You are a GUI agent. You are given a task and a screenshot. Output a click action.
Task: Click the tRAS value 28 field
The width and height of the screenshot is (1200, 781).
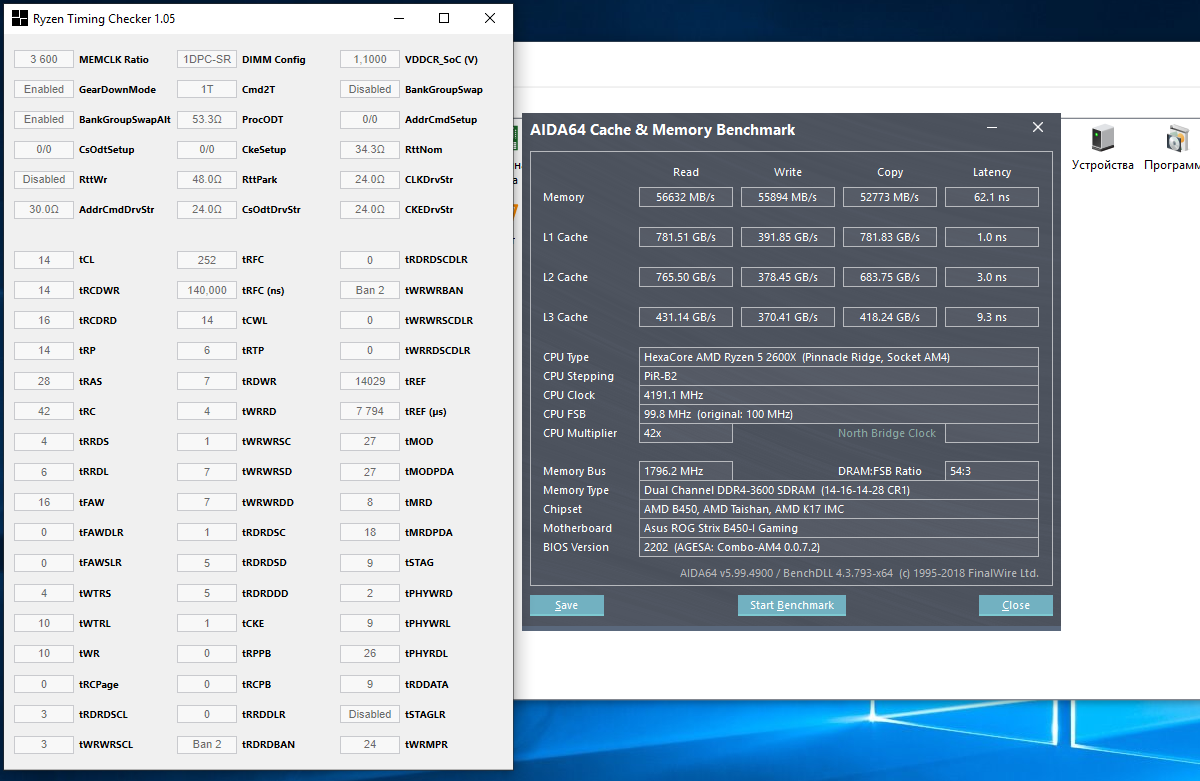[44, 381]
